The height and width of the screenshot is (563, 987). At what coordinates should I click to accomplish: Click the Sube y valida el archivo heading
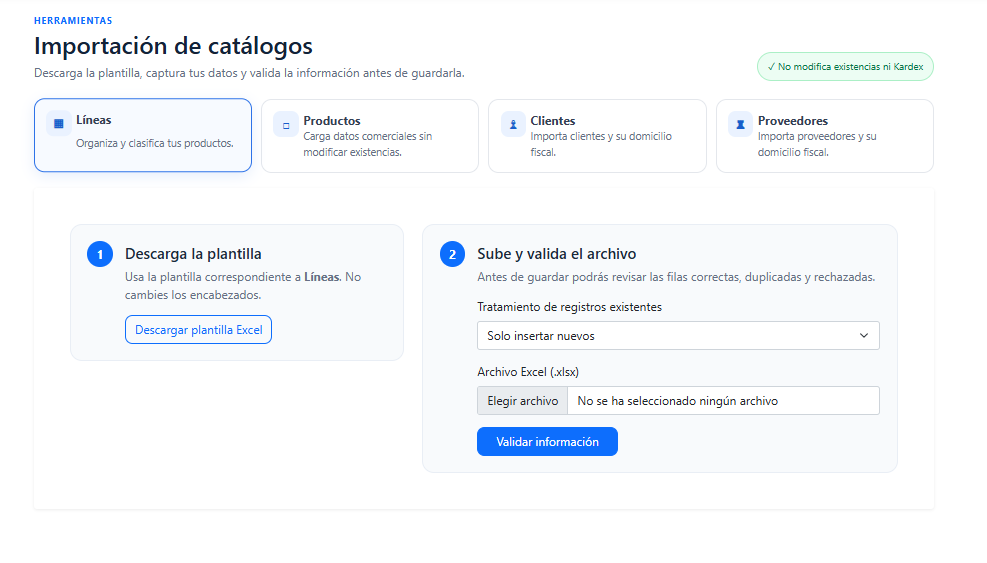point(556,254)
